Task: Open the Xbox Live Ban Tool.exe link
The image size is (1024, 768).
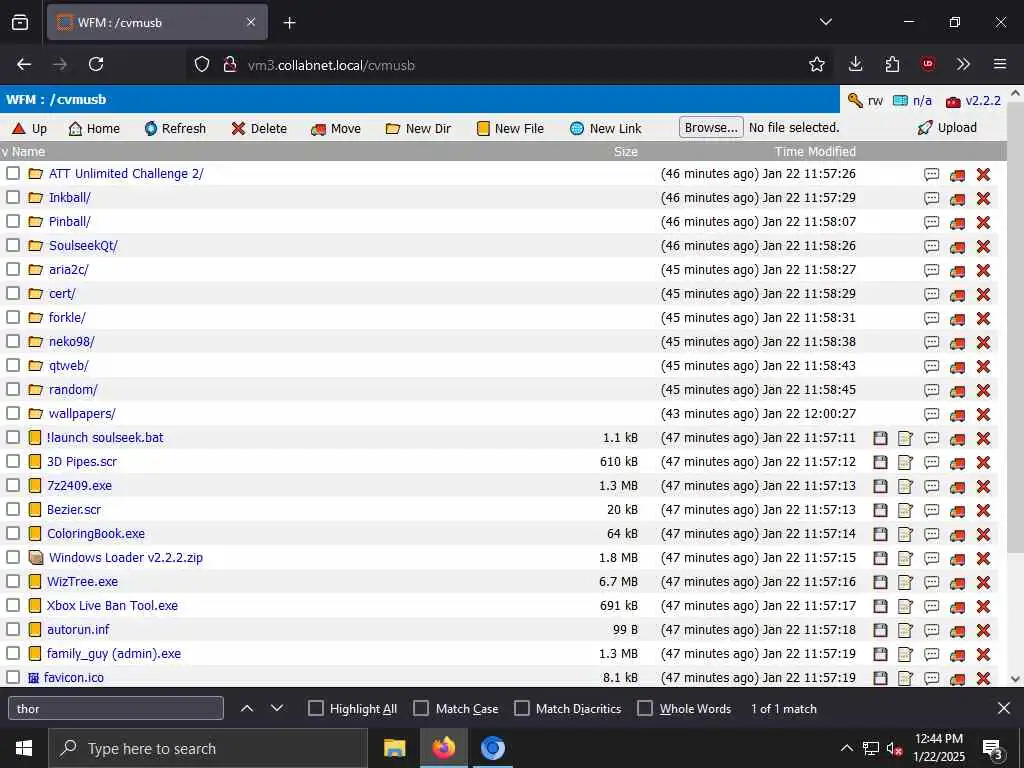Action: [x=112, y=605]
